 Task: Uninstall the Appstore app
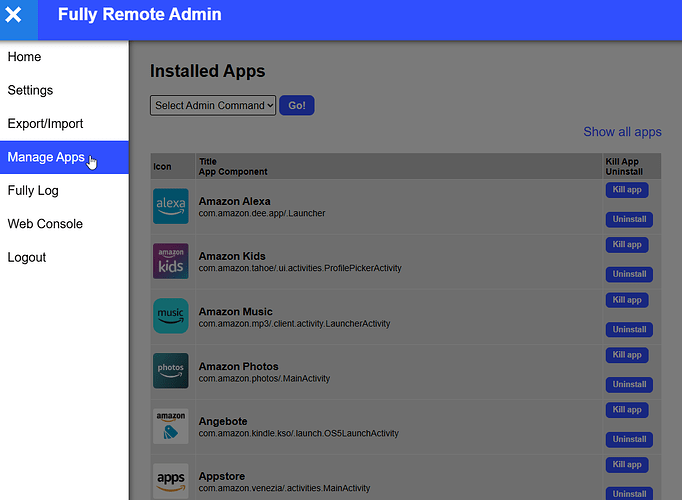tap(629, 493)
